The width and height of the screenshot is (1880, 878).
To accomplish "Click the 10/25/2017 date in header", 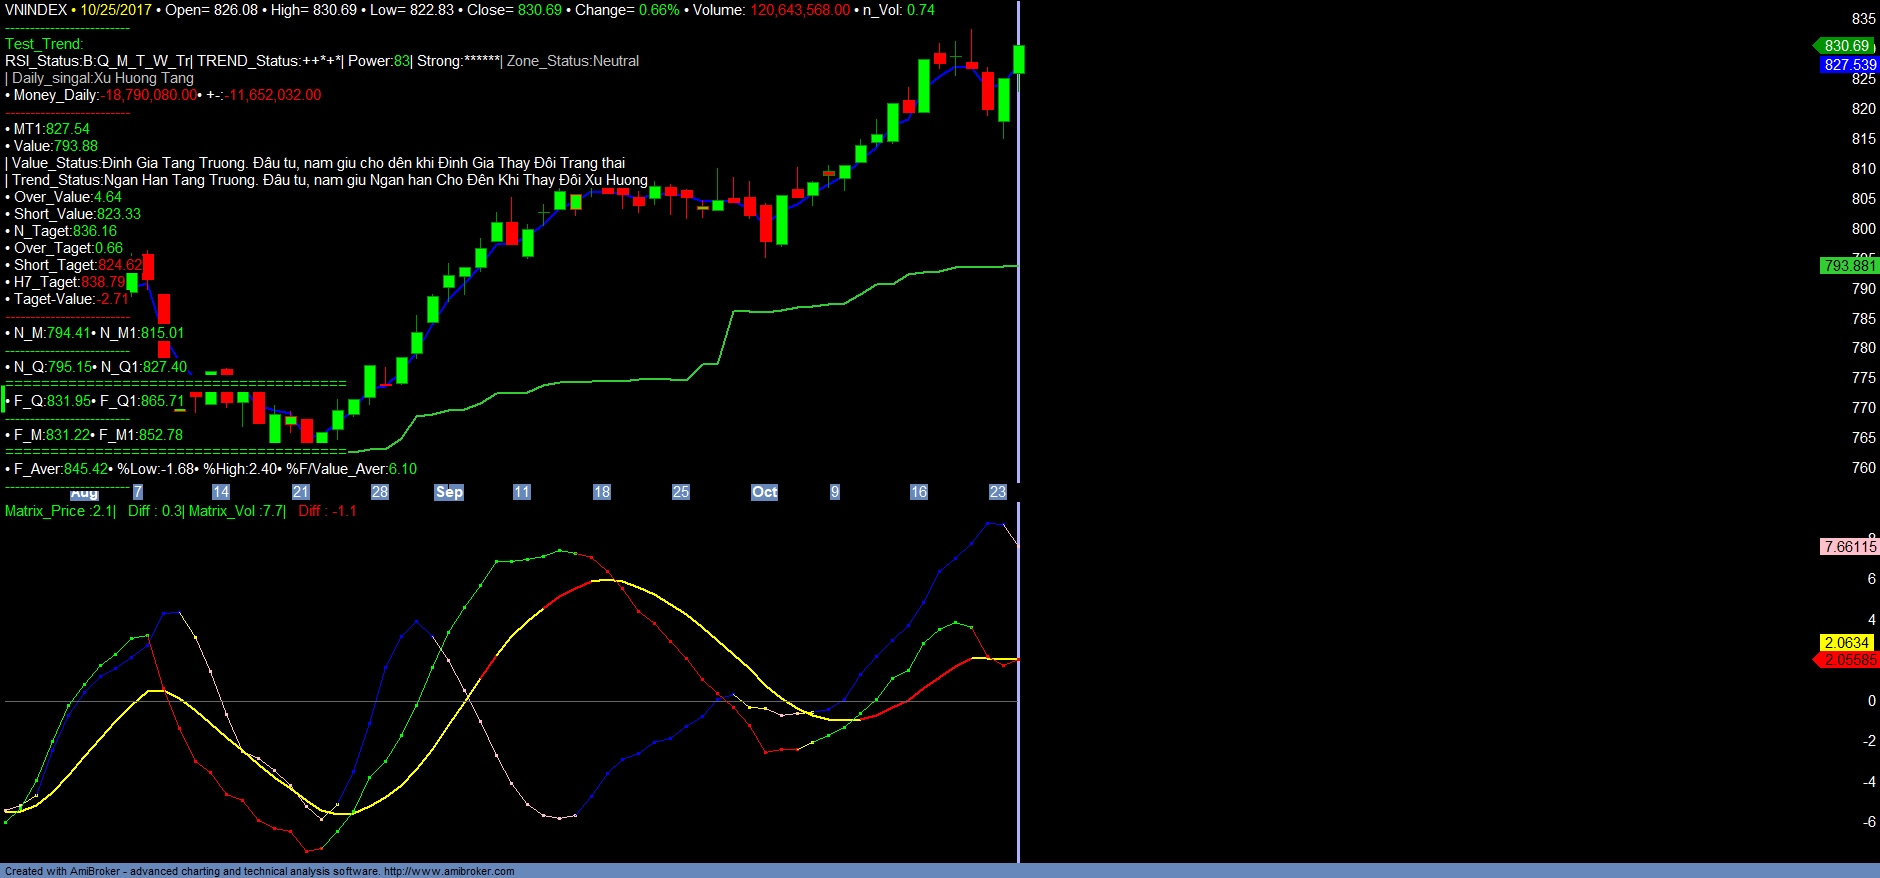I will click(116, 10).
